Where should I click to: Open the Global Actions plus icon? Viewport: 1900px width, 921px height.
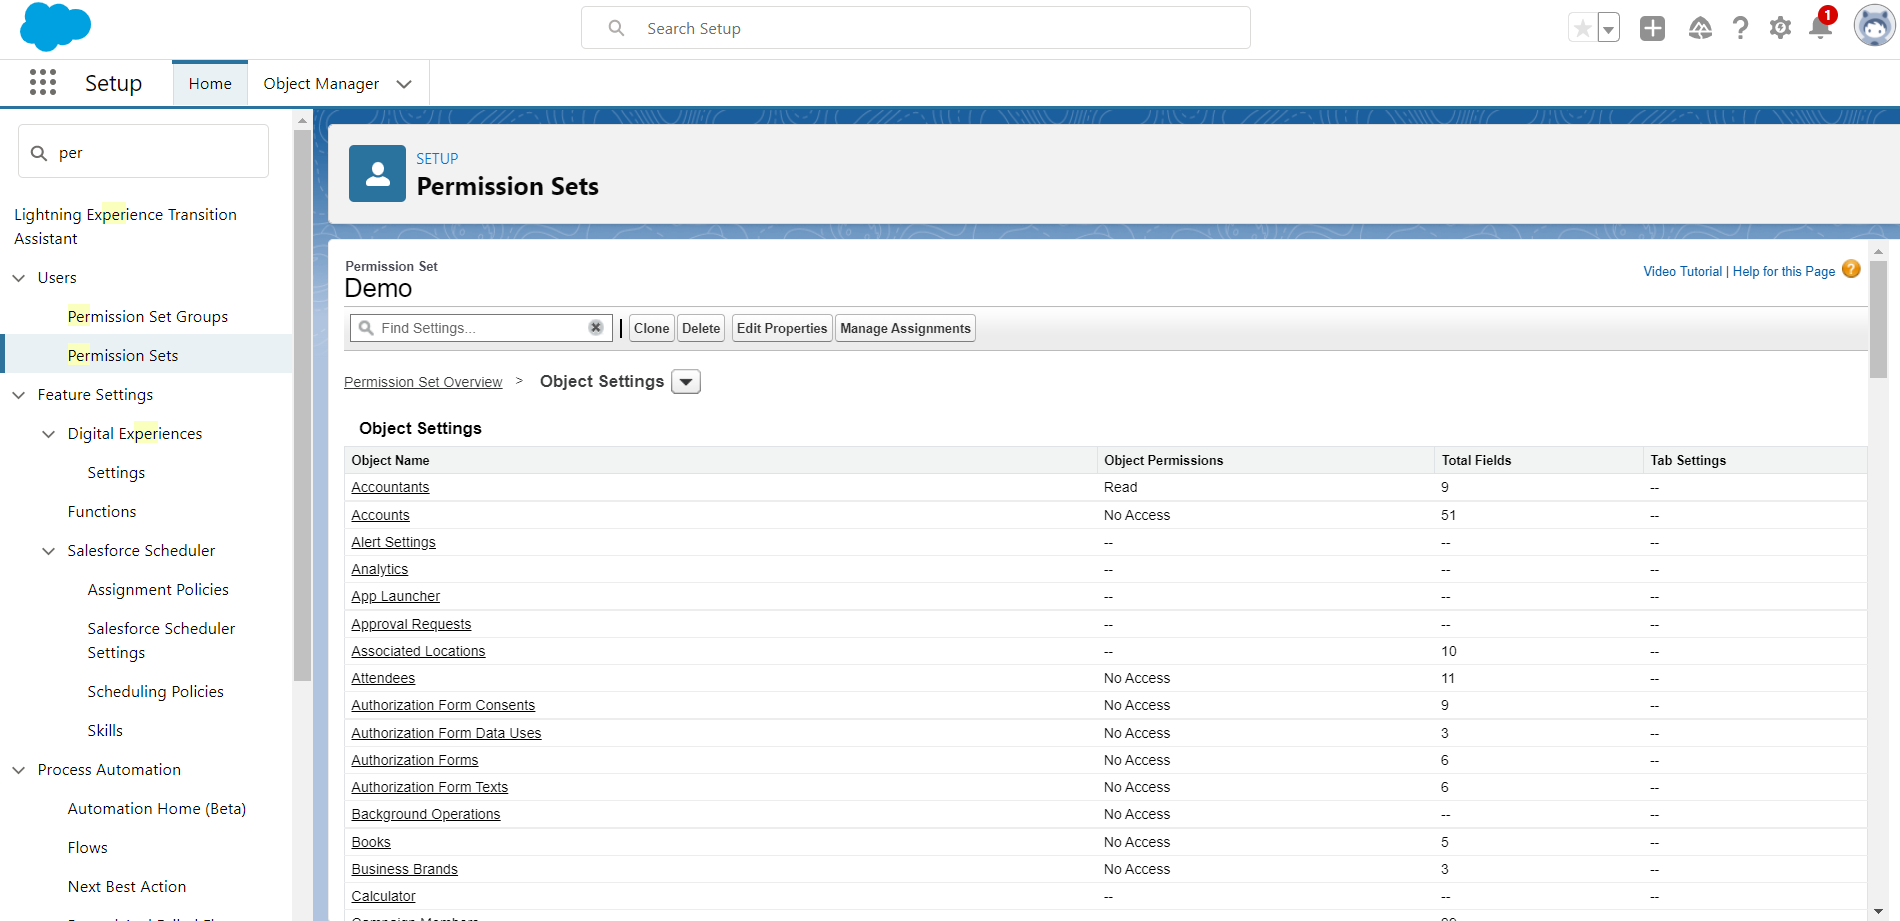(1652, 28)
